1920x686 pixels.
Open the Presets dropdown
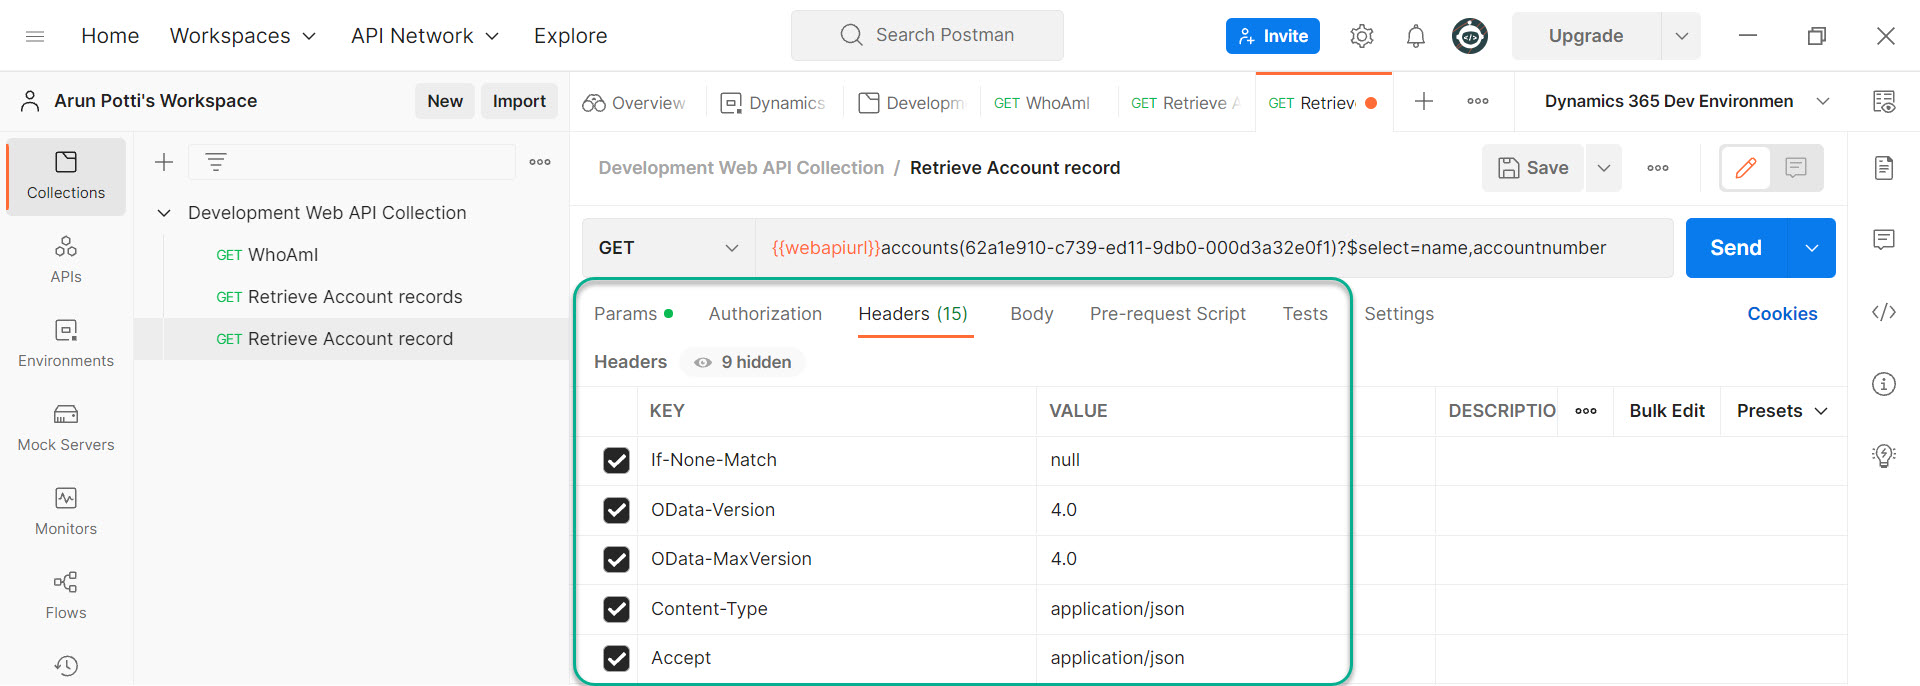click(1782, 411)
